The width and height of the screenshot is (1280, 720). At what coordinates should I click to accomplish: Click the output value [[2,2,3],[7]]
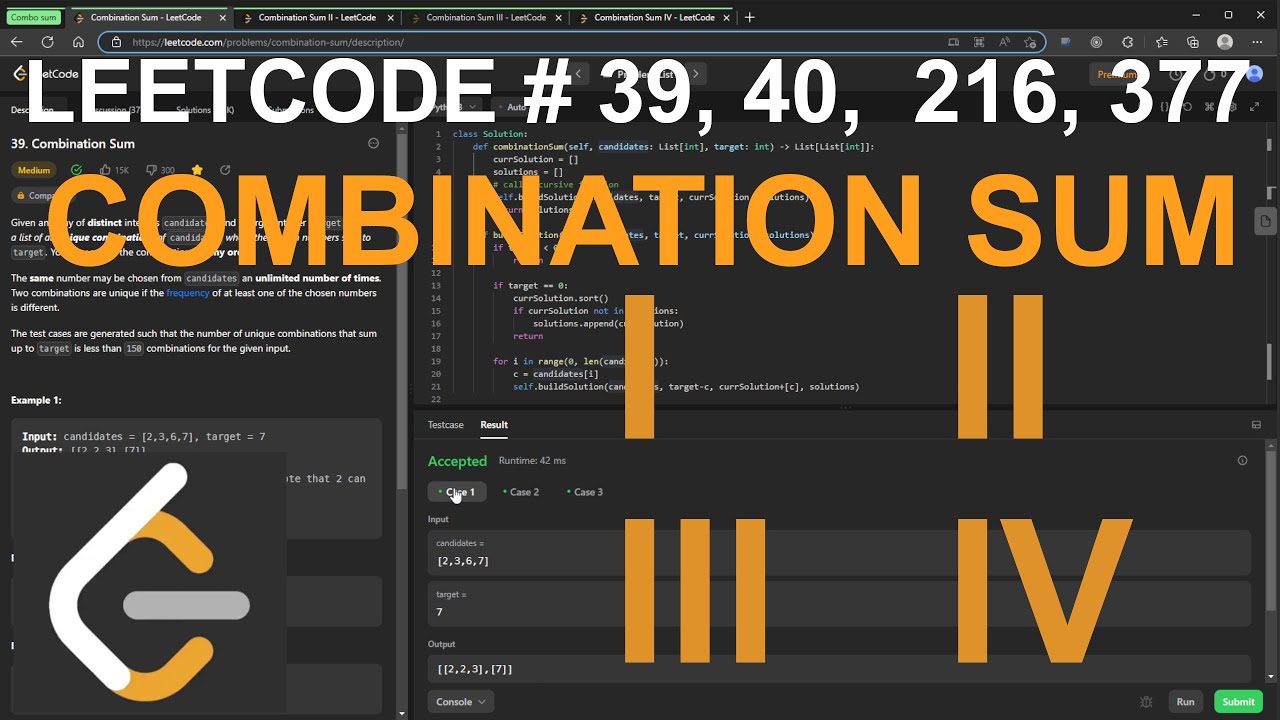pos(475,669)
